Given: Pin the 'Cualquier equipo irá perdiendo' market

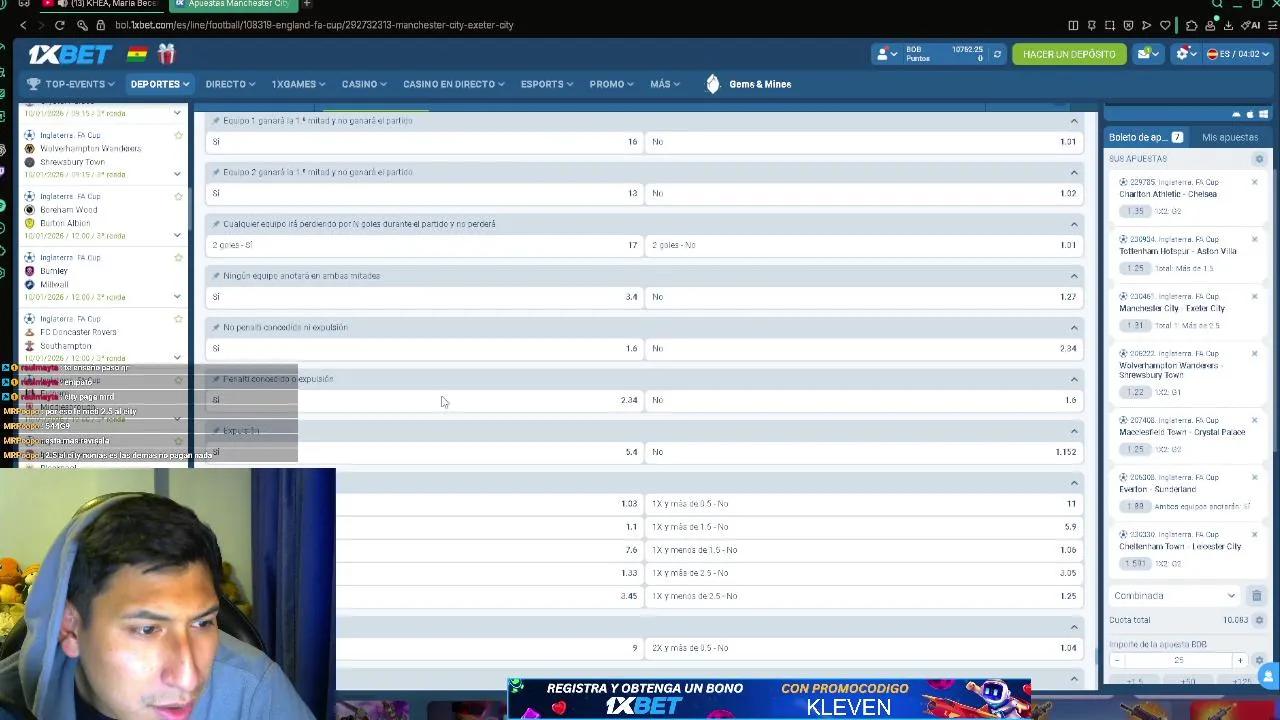Looking at the screenshot, I should point(215,224).
